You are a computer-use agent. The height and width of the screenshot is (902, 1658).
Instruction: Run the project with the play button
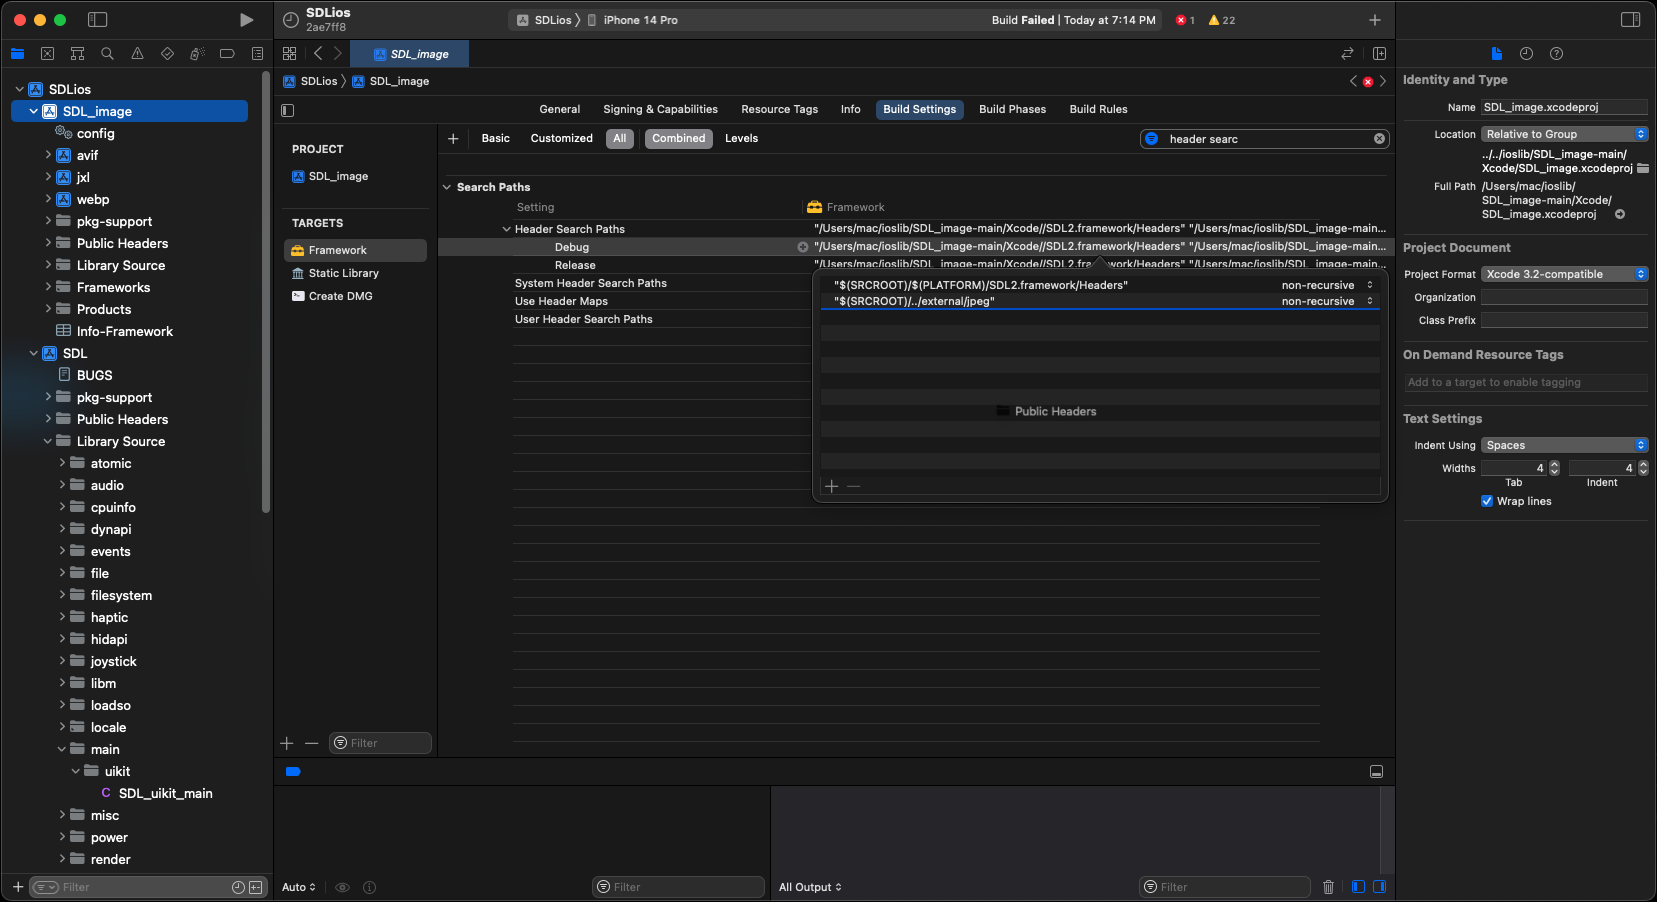tap(246, 20)
